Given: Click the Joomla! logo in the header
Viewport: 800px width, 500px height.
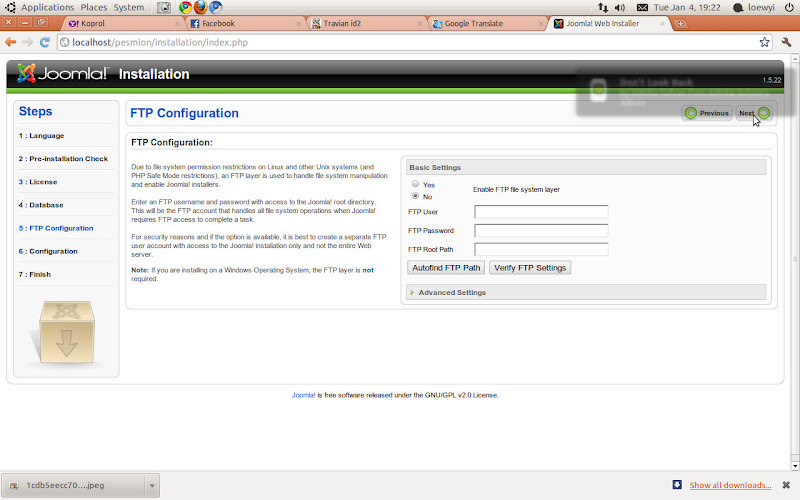Looking at the screenshot, I should (x=62, y=73).
